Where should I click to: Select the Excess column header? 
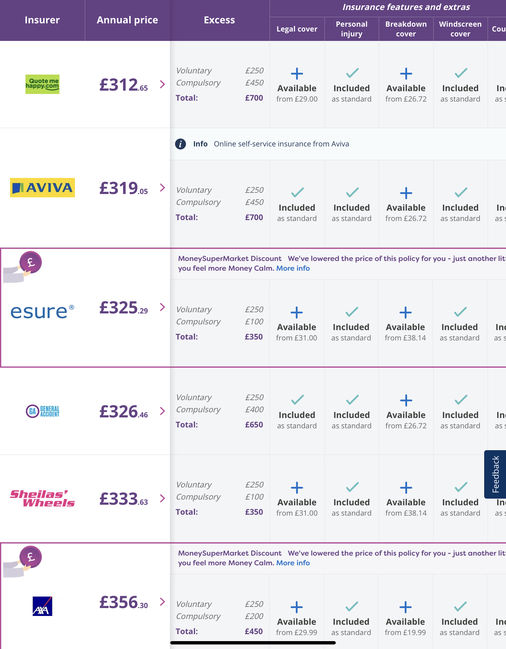click(219, 20)
